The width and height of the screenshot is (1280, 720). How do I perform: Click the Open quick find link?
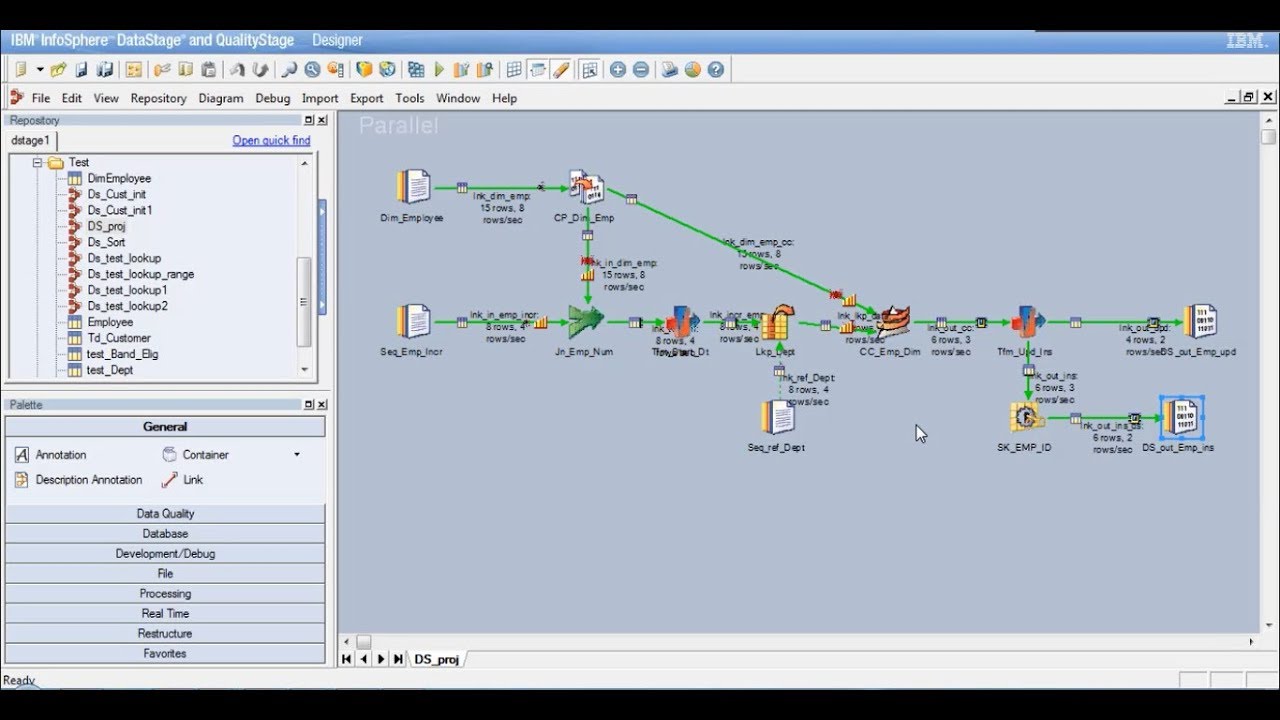pyautogui.click(x=272, y=141)
